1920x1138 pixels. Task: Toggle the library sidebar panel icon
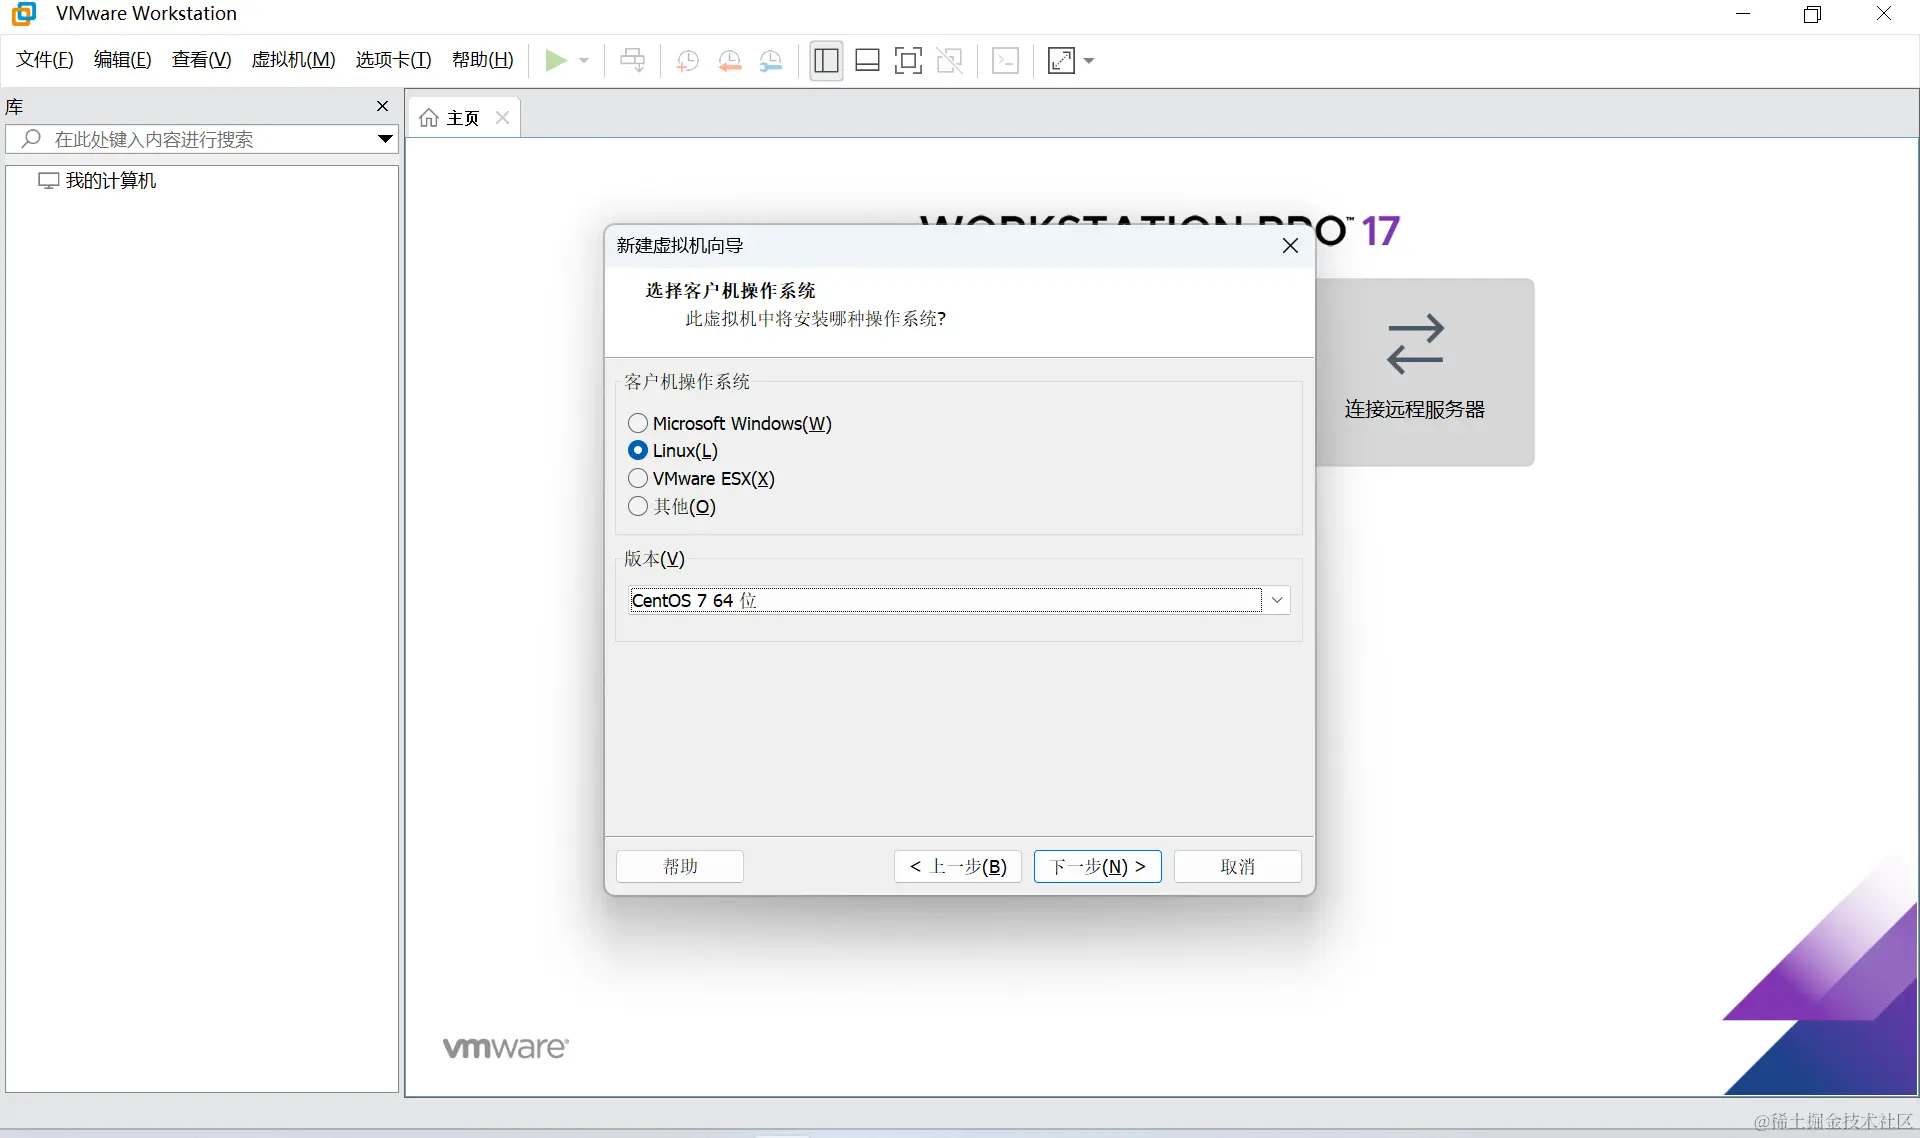click(x=826, y=61)
